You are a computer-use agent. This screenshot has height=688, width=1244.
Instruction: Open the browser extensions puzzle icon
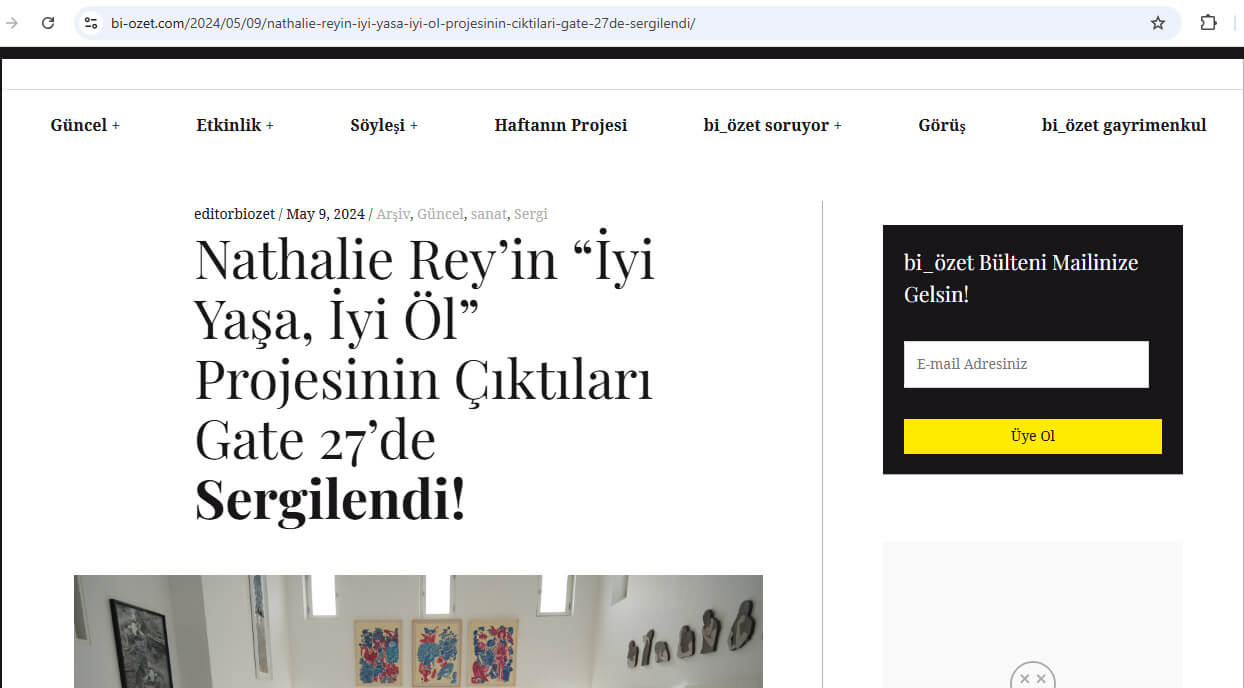[x=1208, y=23]
